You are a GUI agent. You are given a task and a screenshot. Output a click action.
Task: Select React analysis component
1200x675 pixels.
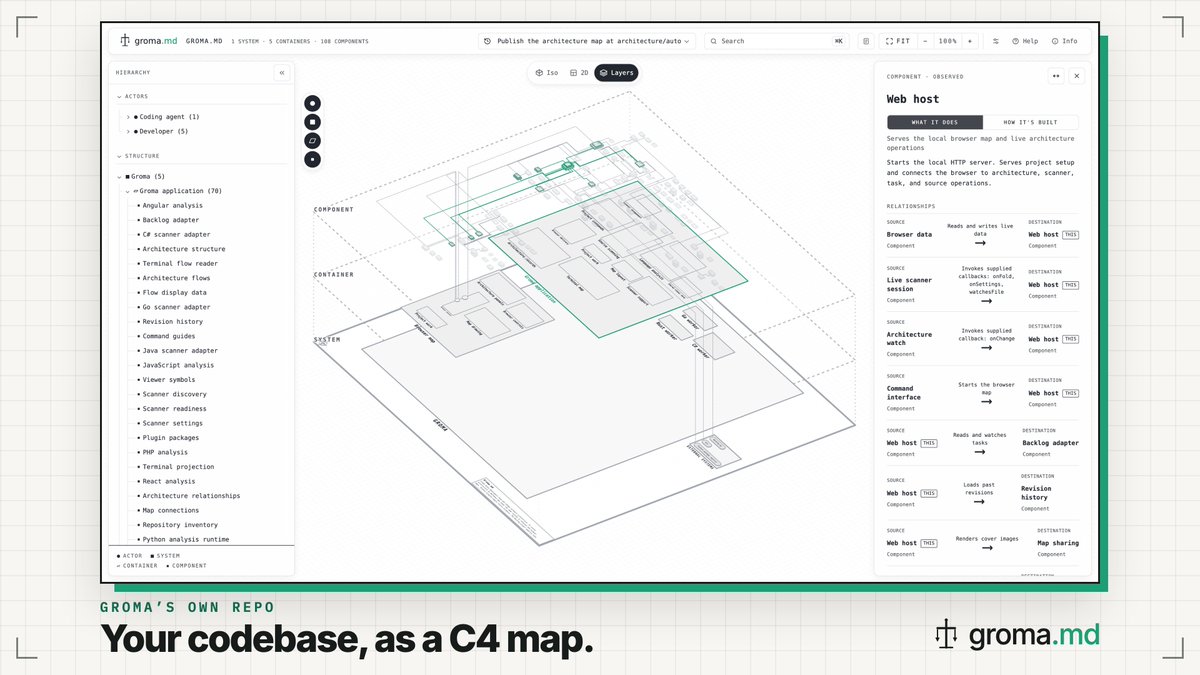click(x=168, y=481)
